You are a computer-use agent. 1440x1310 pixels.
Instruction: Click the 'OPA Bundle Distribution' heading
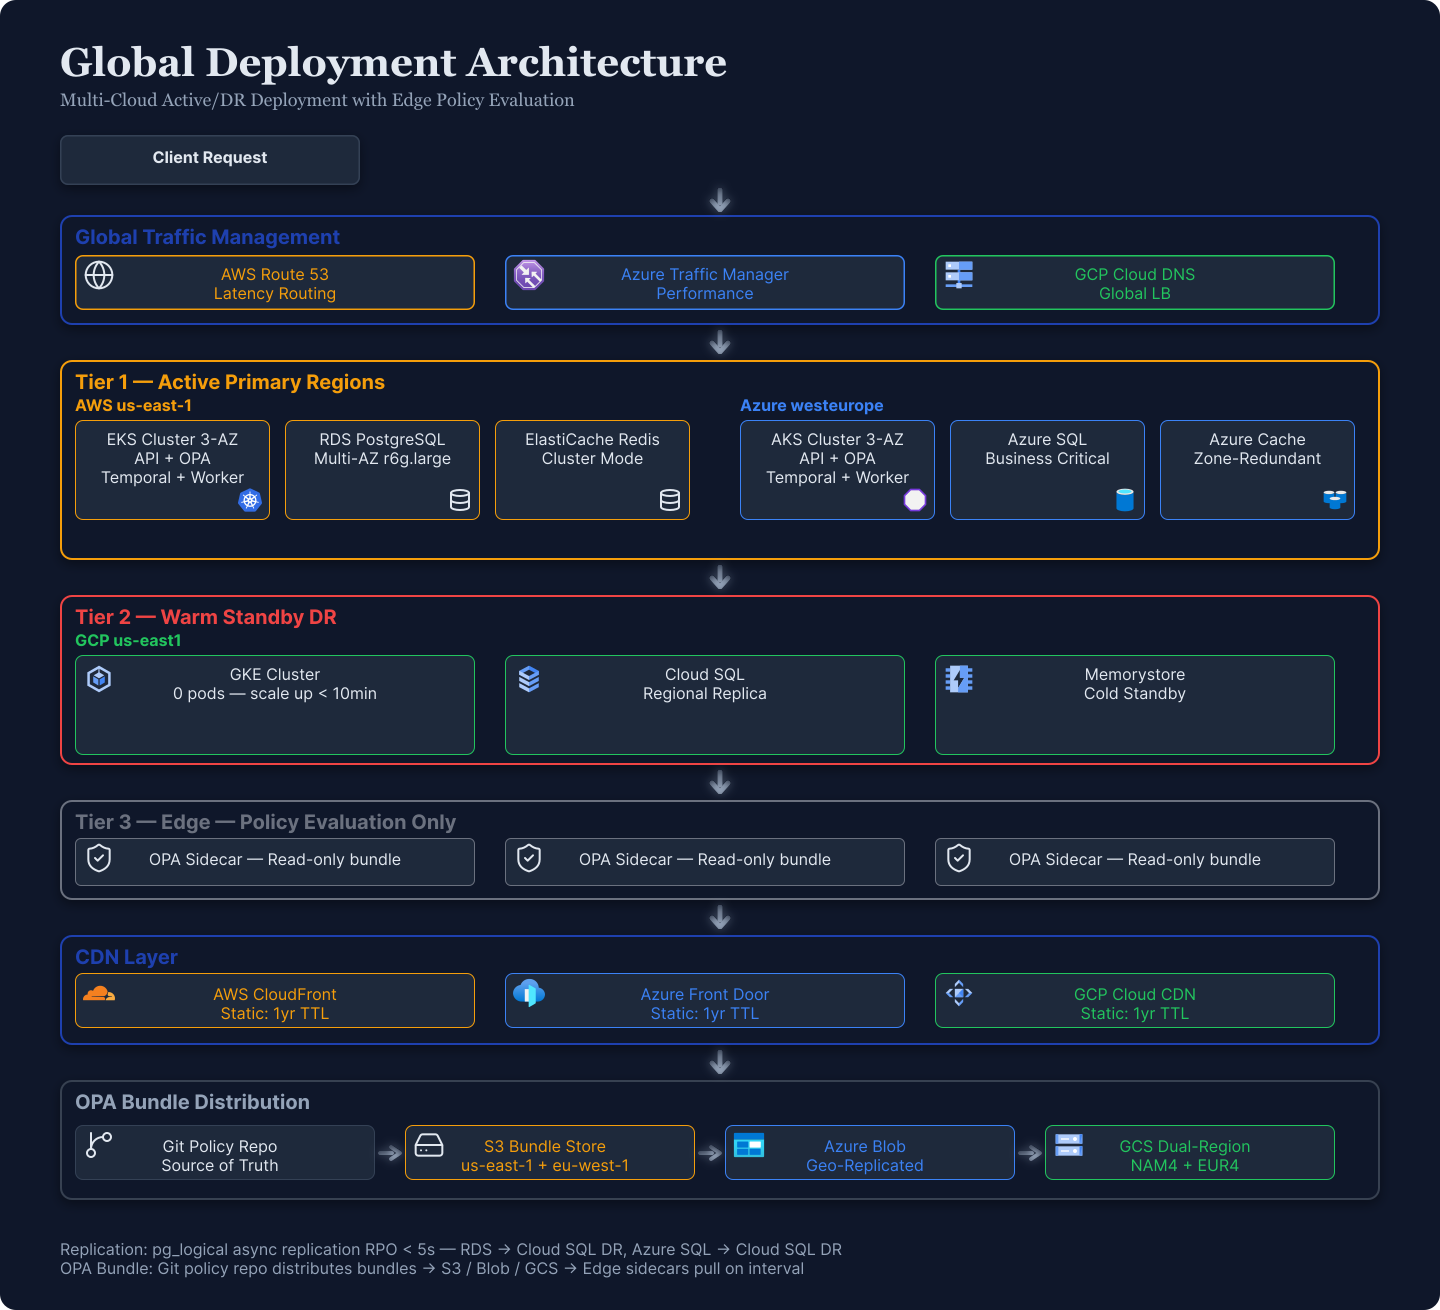[x=192, y=1102]
